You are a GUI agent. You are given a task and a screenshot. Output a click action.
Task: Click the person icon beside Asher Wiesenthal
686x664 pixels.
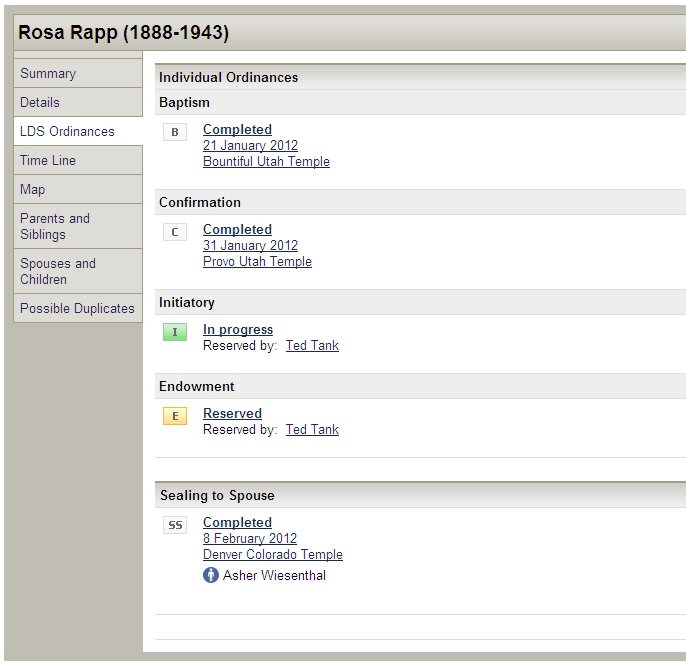click(211, 575)
